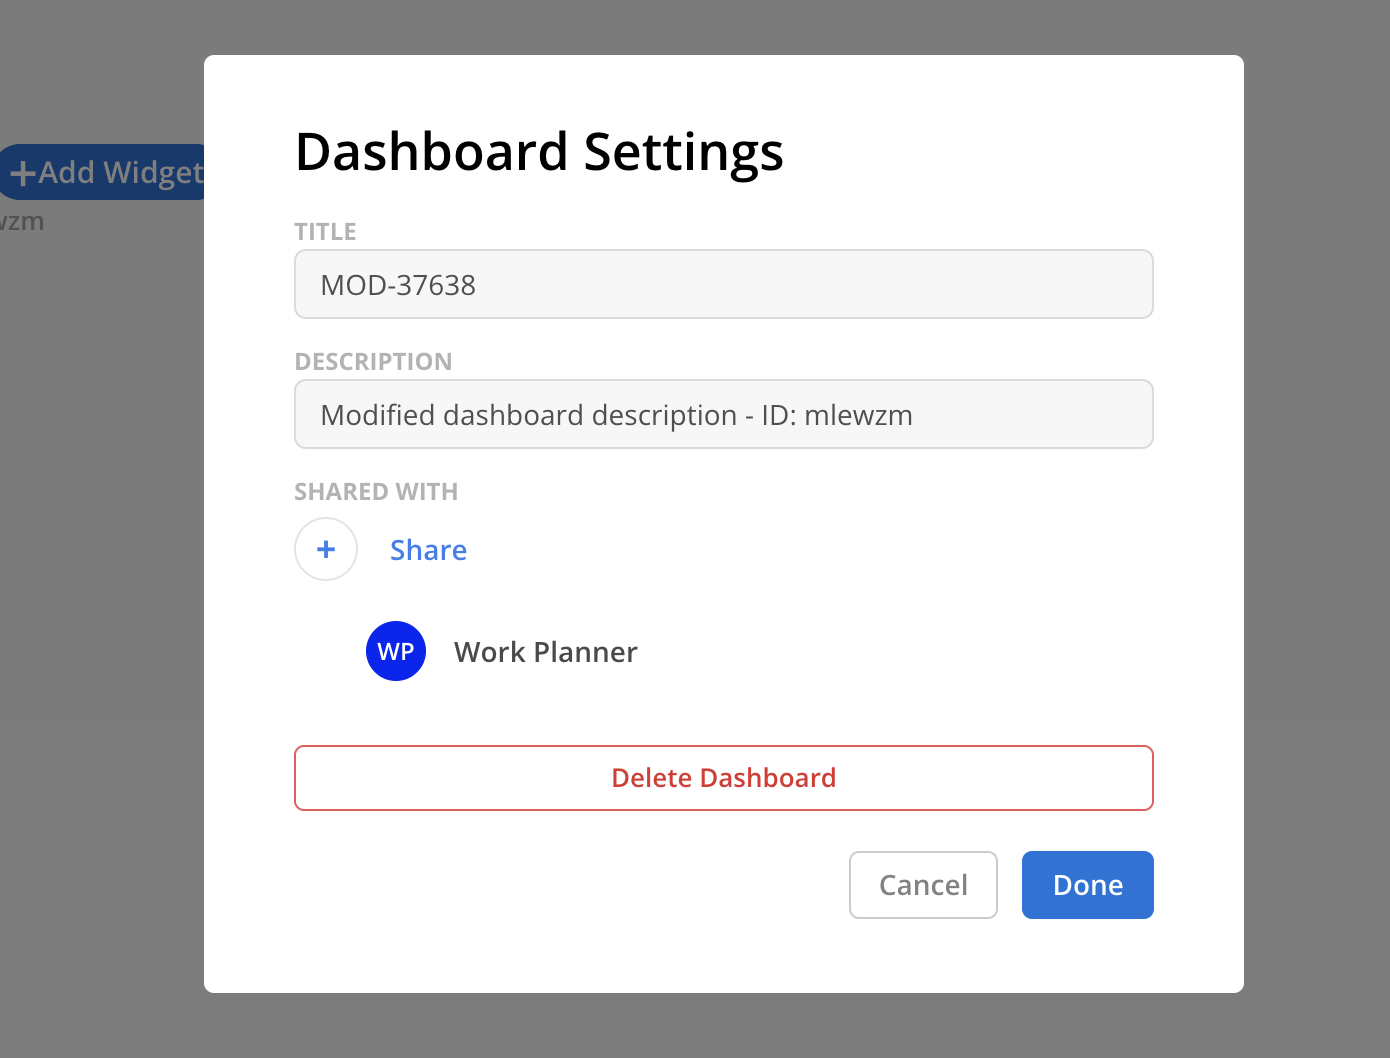Click the Add Widget button text
The image size is (1390, 1058).
pyautogui.click(x=120, y=173)
